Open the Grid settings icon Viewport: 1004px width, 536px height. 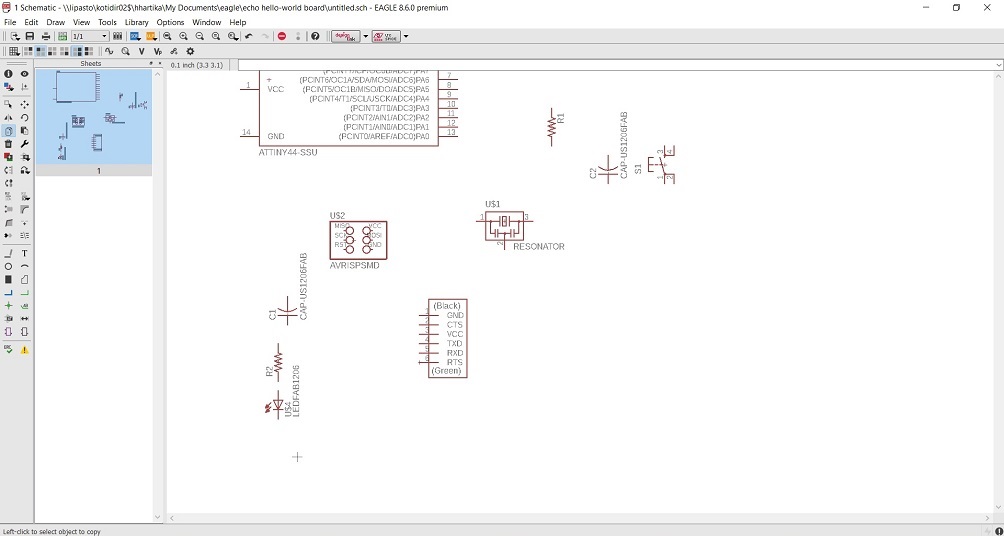[x=13, y=51]
